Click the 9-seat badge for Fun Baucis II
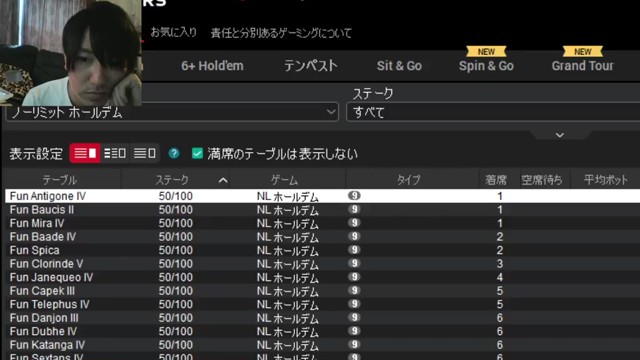Viewport: 640px width, 360px height. [x=354, y=209]
